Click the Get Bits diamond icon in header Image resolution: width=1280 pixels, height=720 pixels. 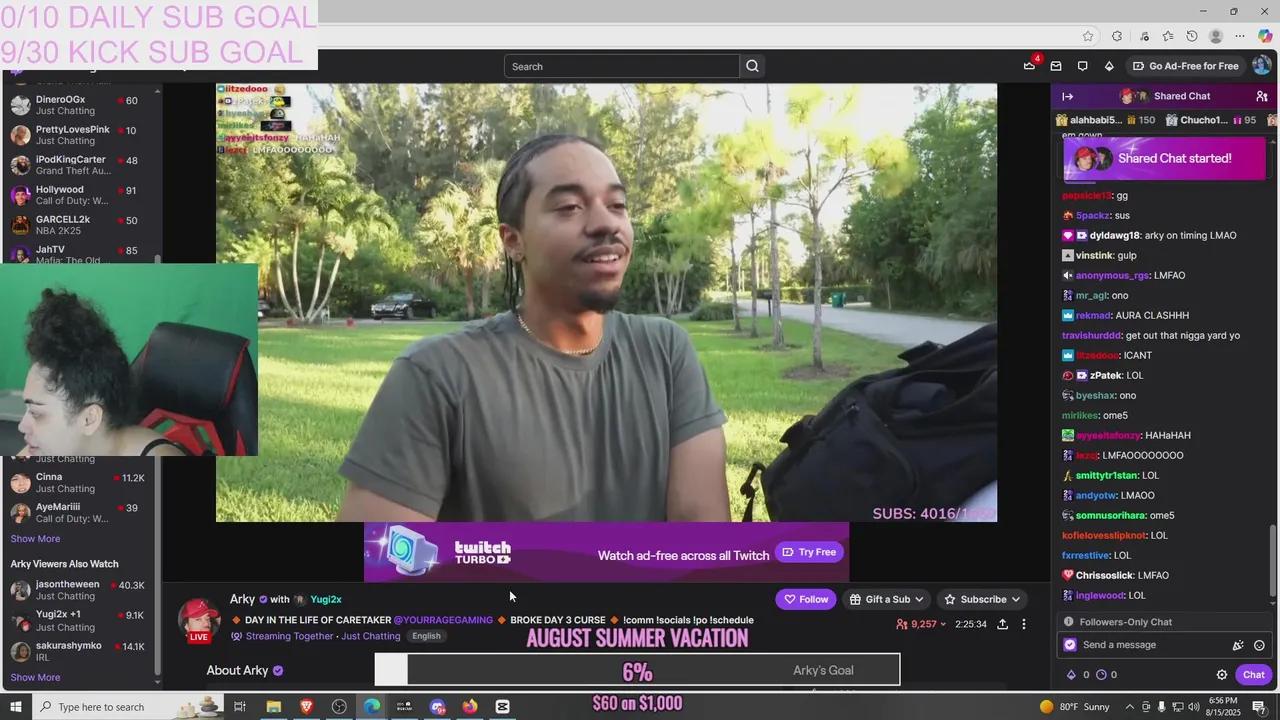(x=1109, y=66)
